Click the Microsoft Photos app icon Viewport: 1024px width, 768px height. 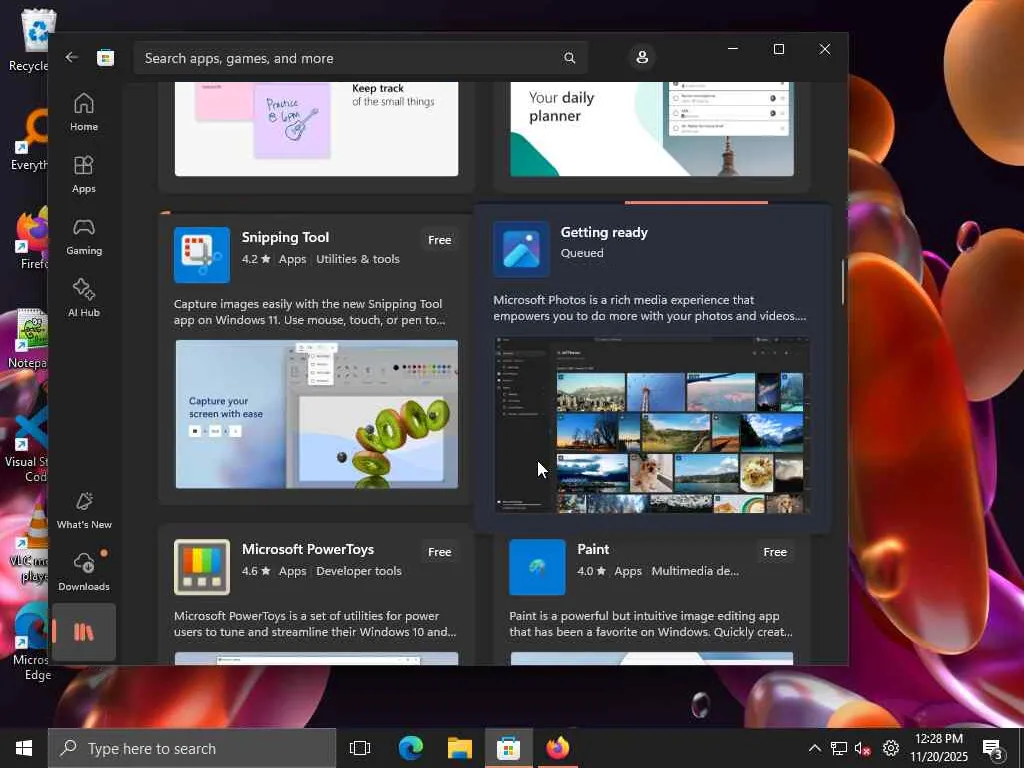(x=521, y=249)
